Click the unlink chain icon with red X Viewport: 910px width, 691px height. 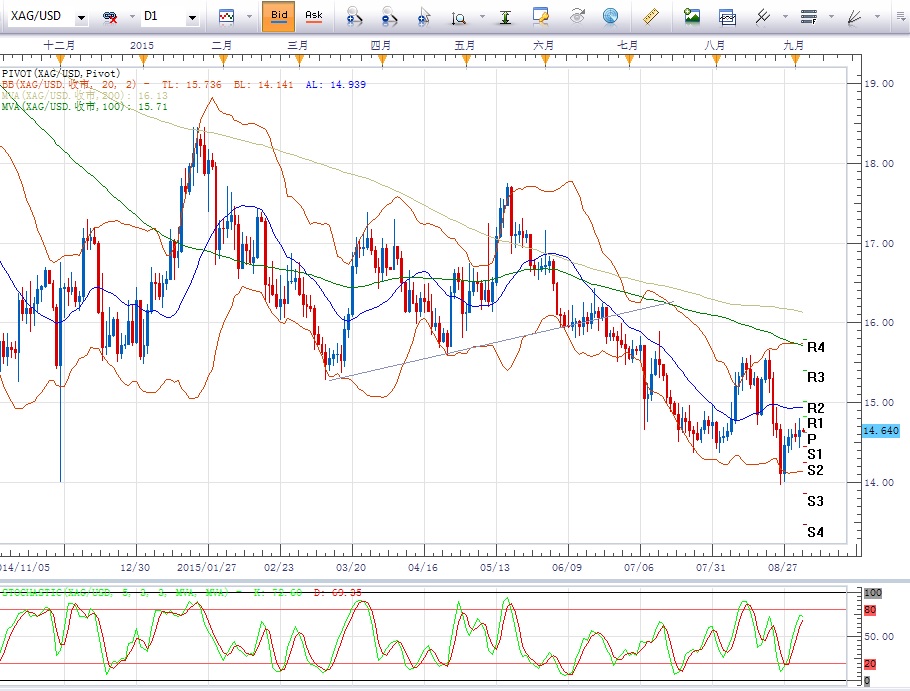click(x=109, y=17)
